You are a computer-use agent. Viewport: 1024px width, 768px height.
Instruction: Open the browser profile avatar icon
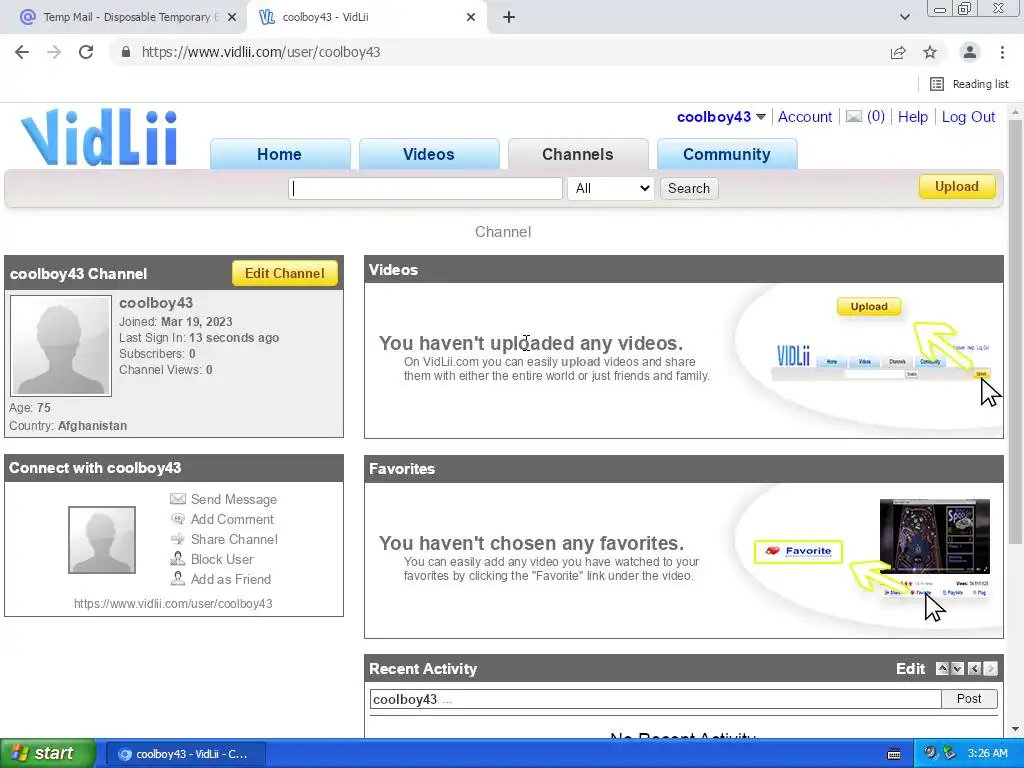970,52
